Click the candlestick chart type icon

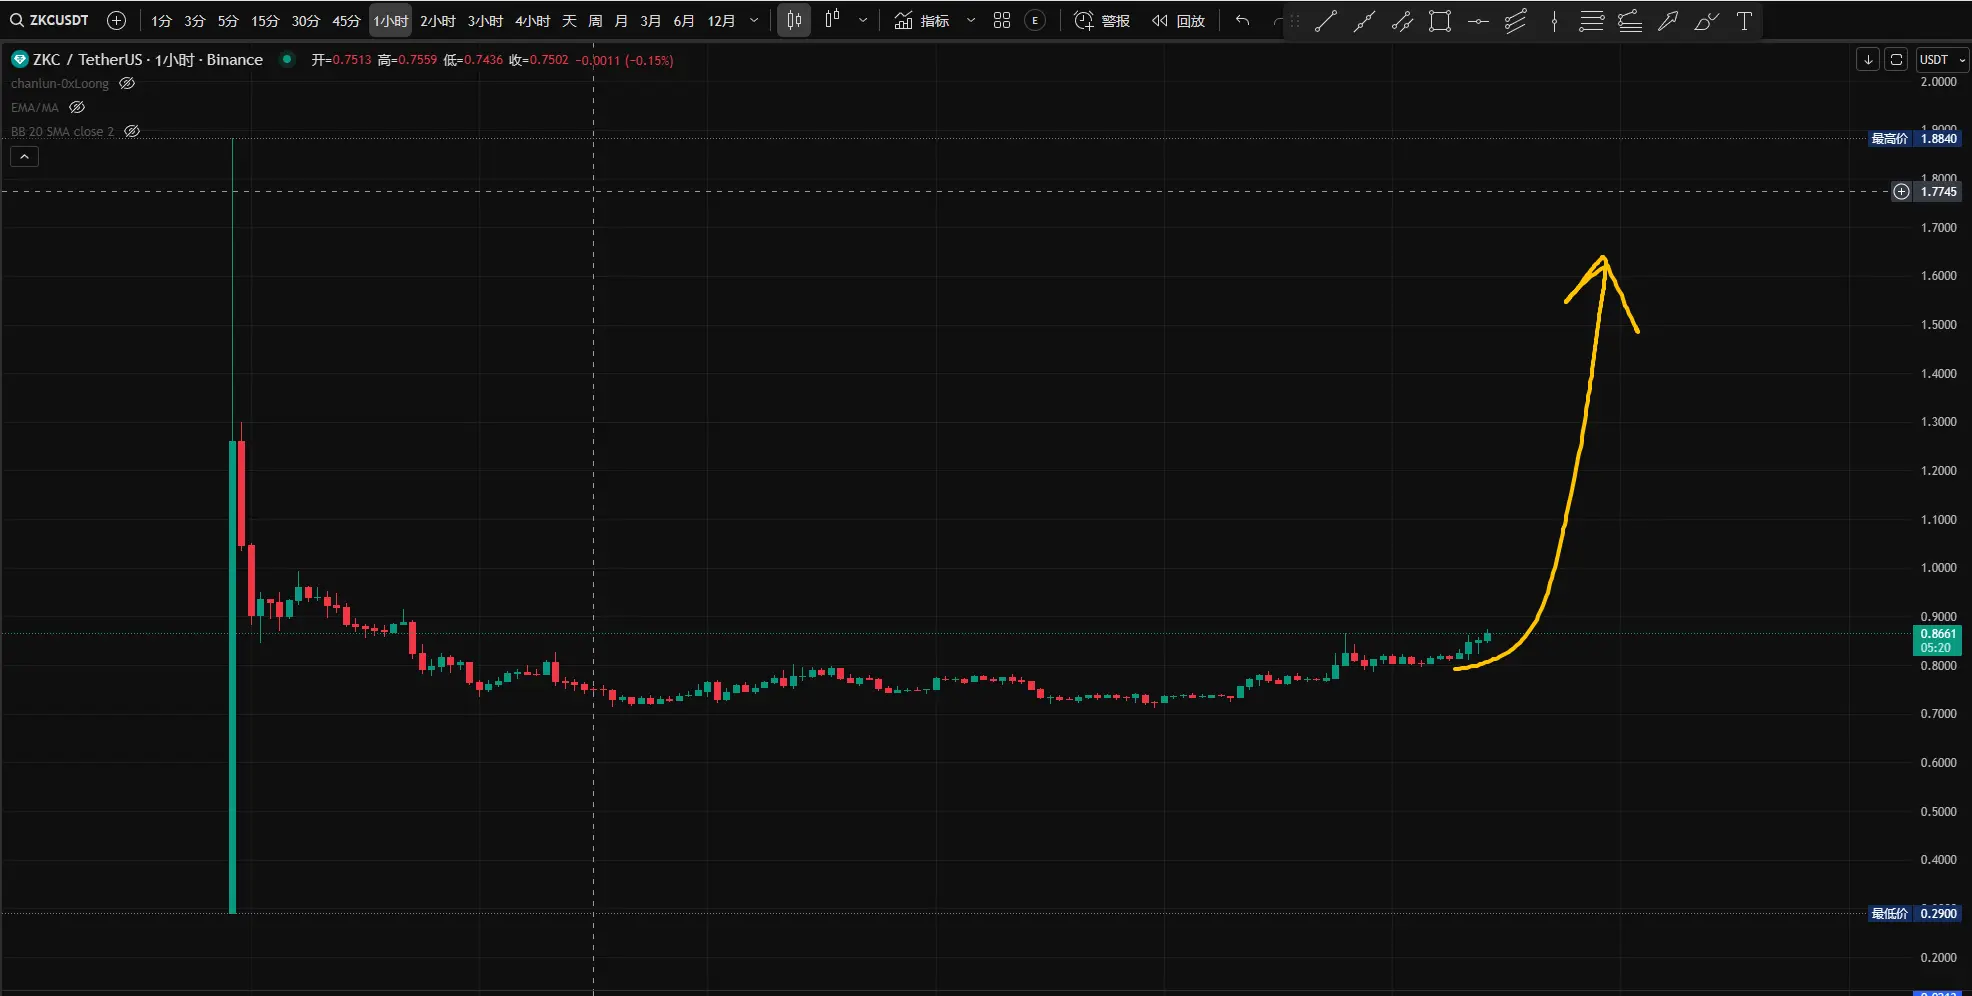pos(794,20)
